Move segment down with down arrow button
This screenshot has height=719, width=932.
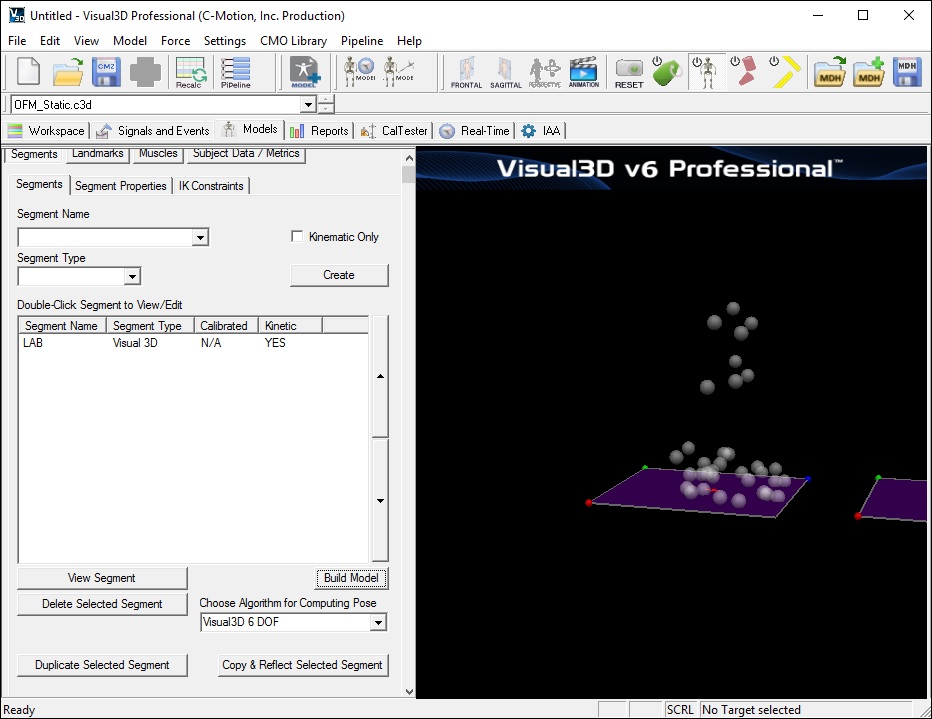point(380,500)
